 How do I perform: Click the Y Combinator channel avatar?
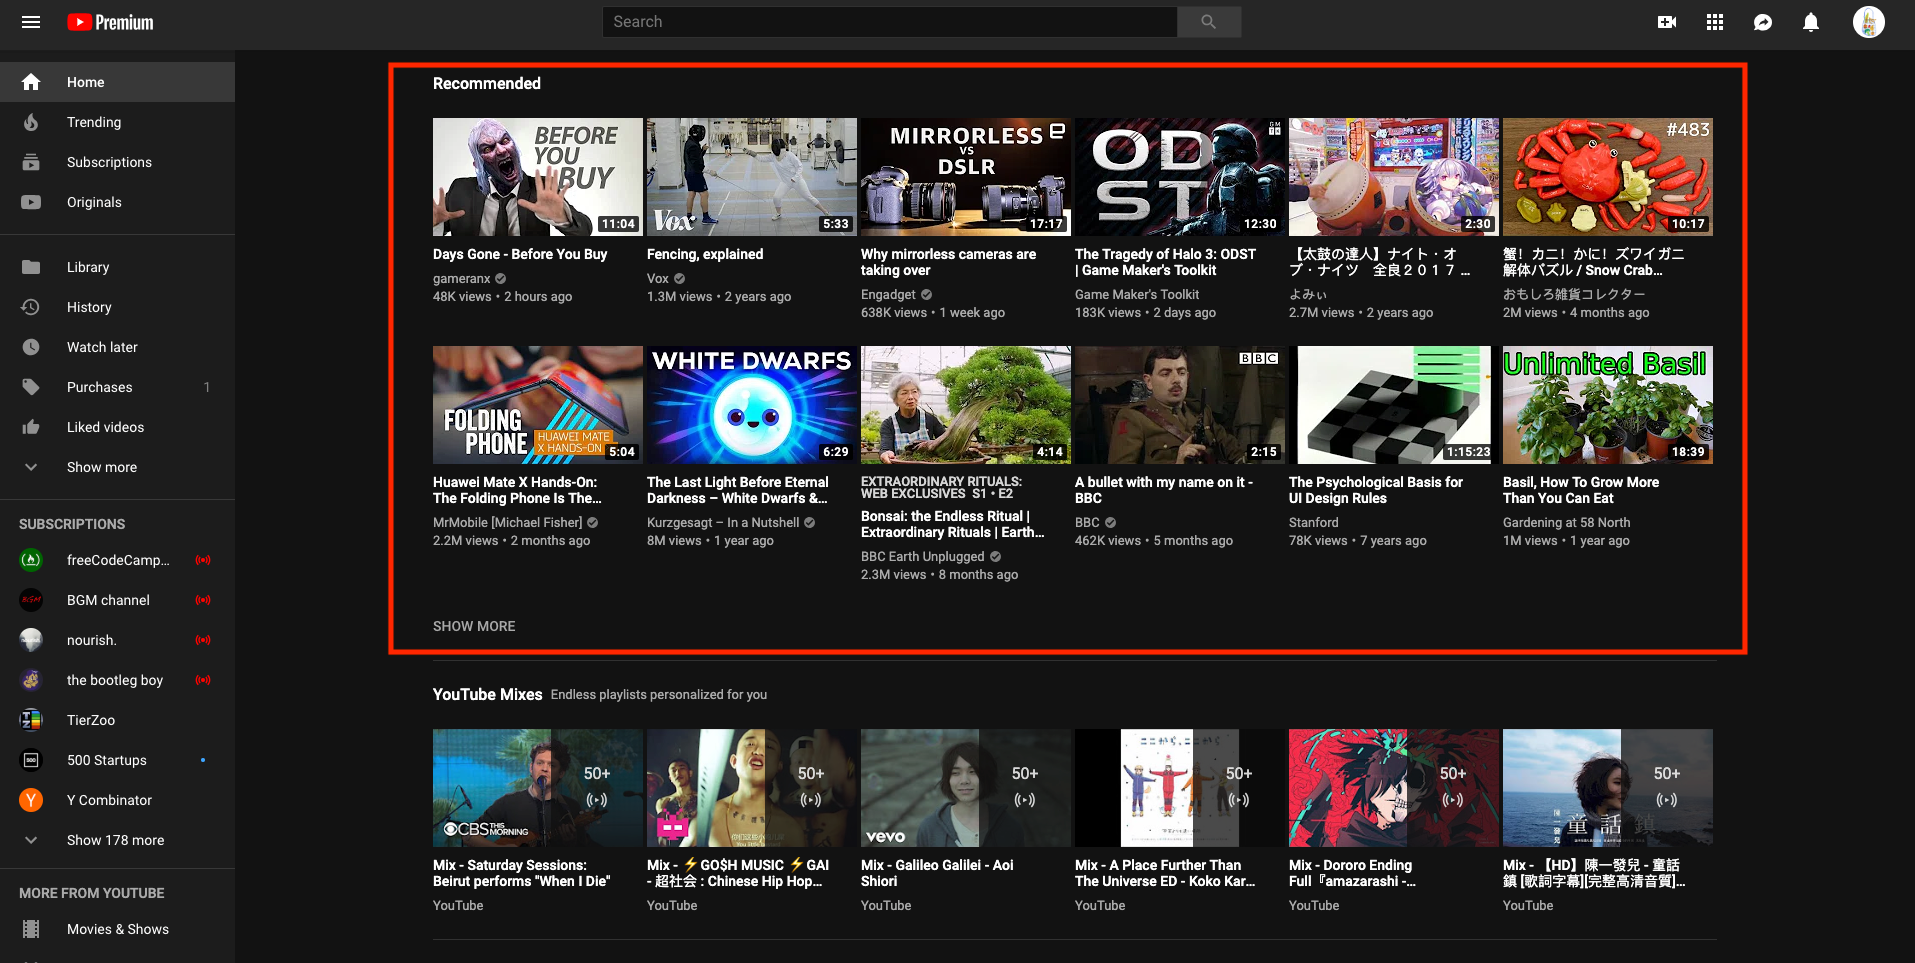tap(31, 800)
